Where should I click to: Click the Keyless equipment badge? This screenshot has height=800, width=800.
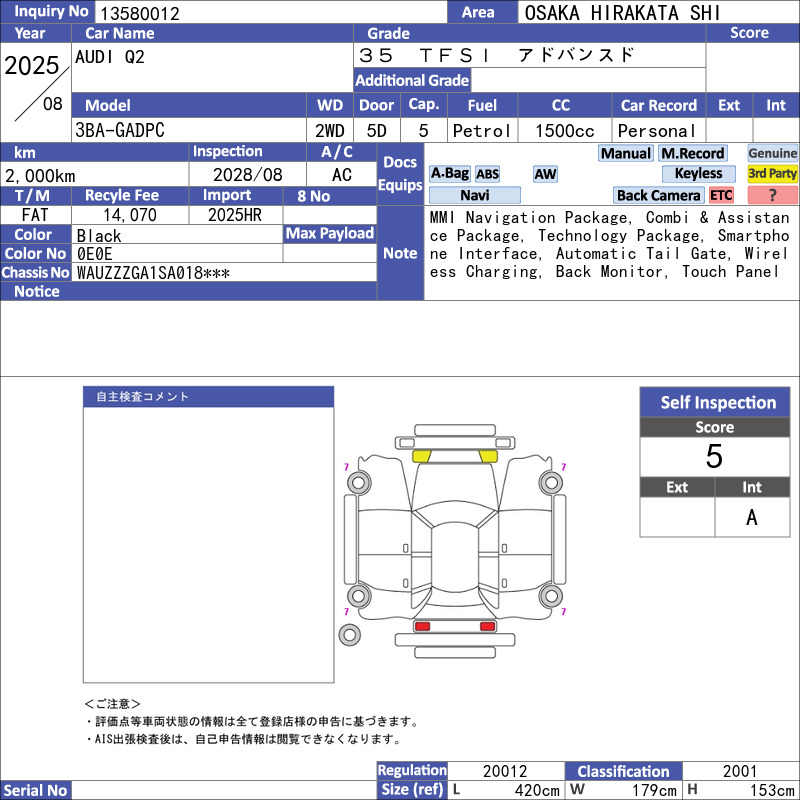point(698,173)
